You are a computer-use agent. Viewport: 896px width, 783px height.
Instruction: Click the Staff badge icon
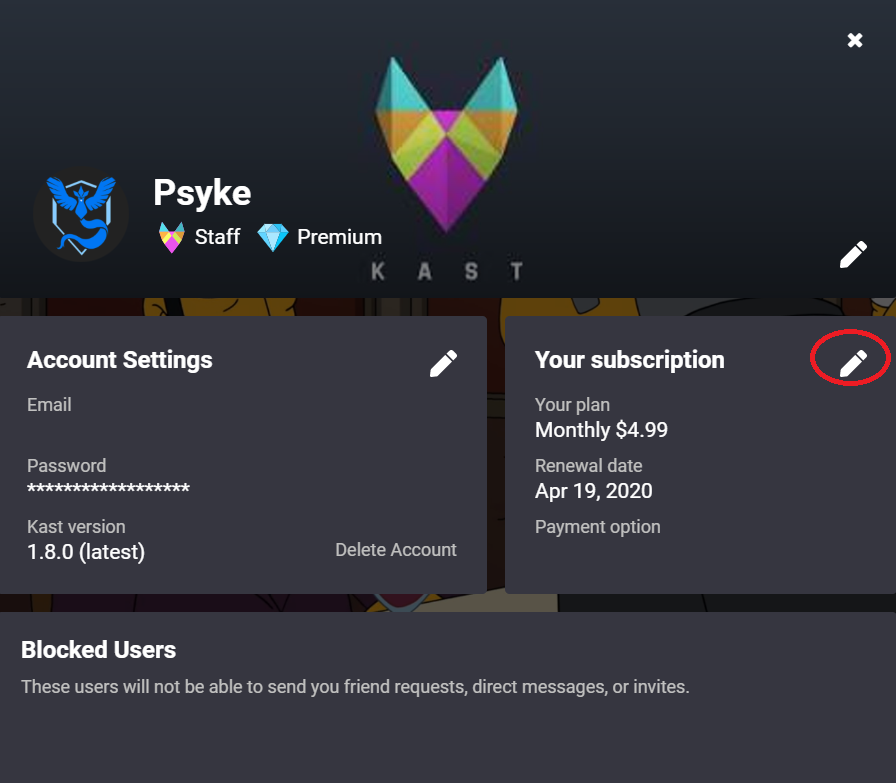172,237
